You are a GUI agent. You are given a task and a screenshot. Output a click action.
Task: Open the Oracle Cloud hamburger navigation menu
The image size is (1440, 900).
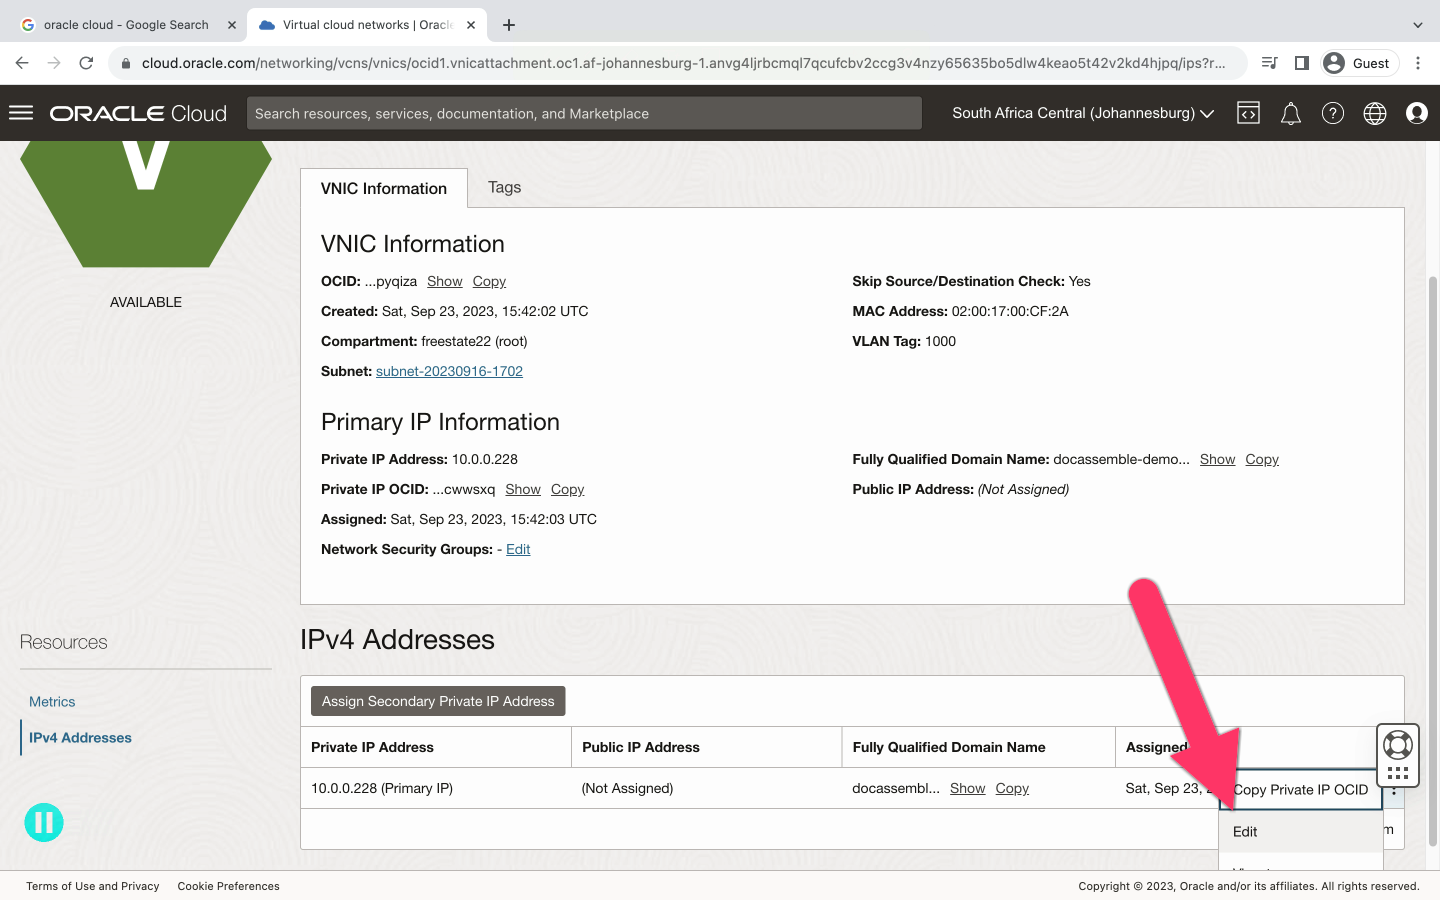pyautogui.click(x=21, y=113)
